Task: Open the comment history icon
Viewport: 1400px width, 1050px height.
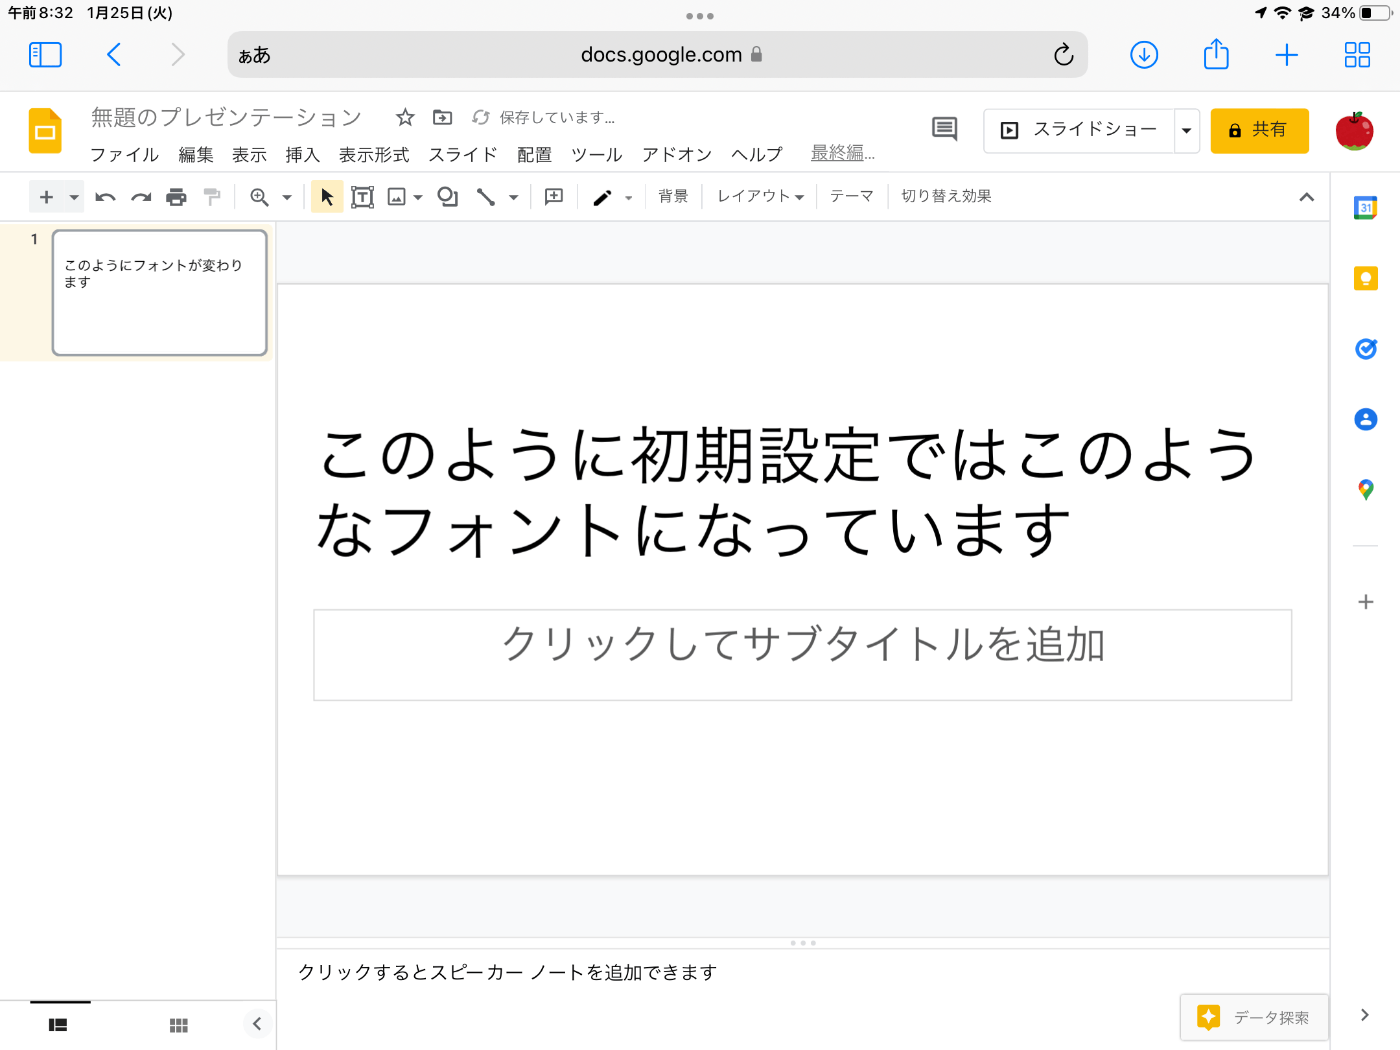Action: pyautogui.click(x=944, y=129)
